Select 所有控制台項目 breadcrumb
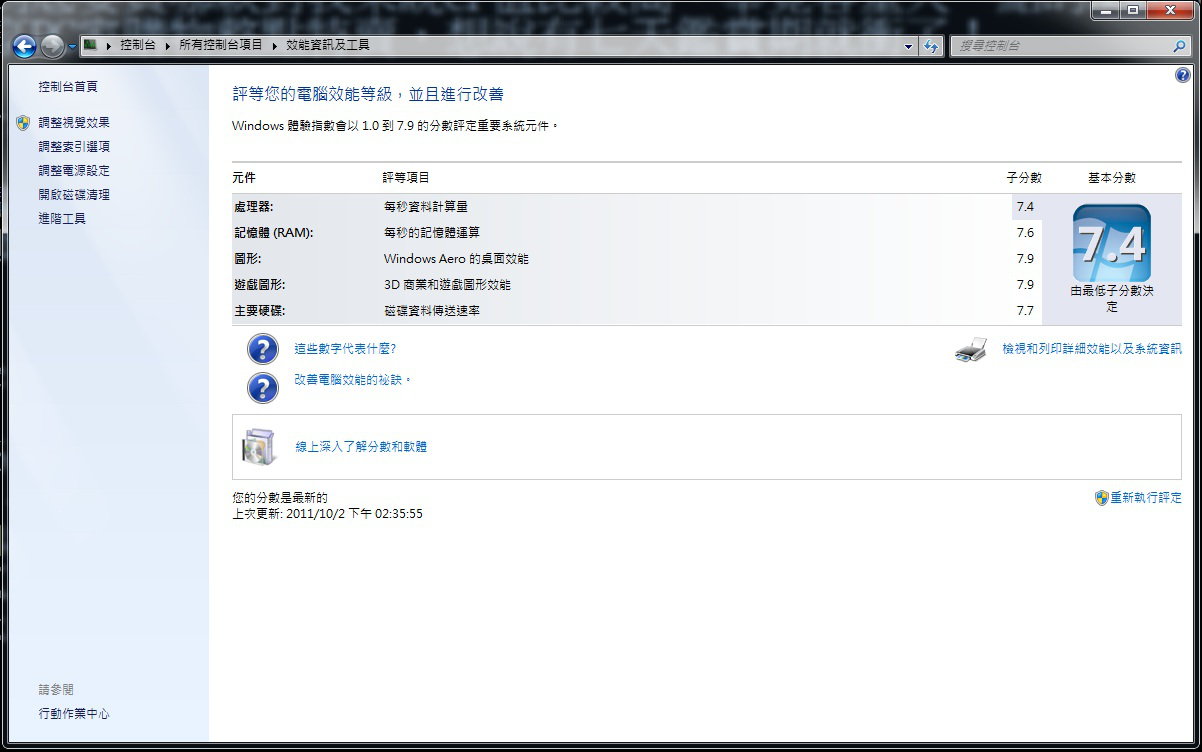Screen dimensions: 1202x752 [x=220, y=45]
